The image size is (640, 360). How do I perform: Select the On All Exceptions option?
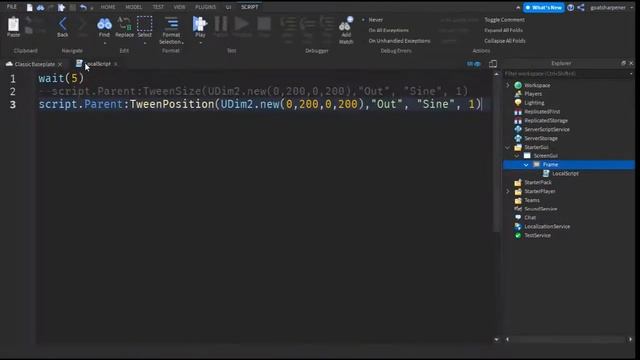point(388,30)
